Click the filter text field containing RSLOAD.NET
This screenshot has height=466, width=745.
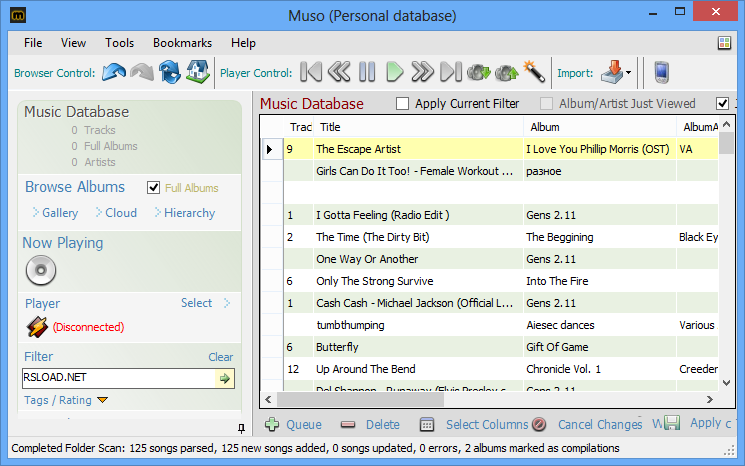[x=119, y=378]
